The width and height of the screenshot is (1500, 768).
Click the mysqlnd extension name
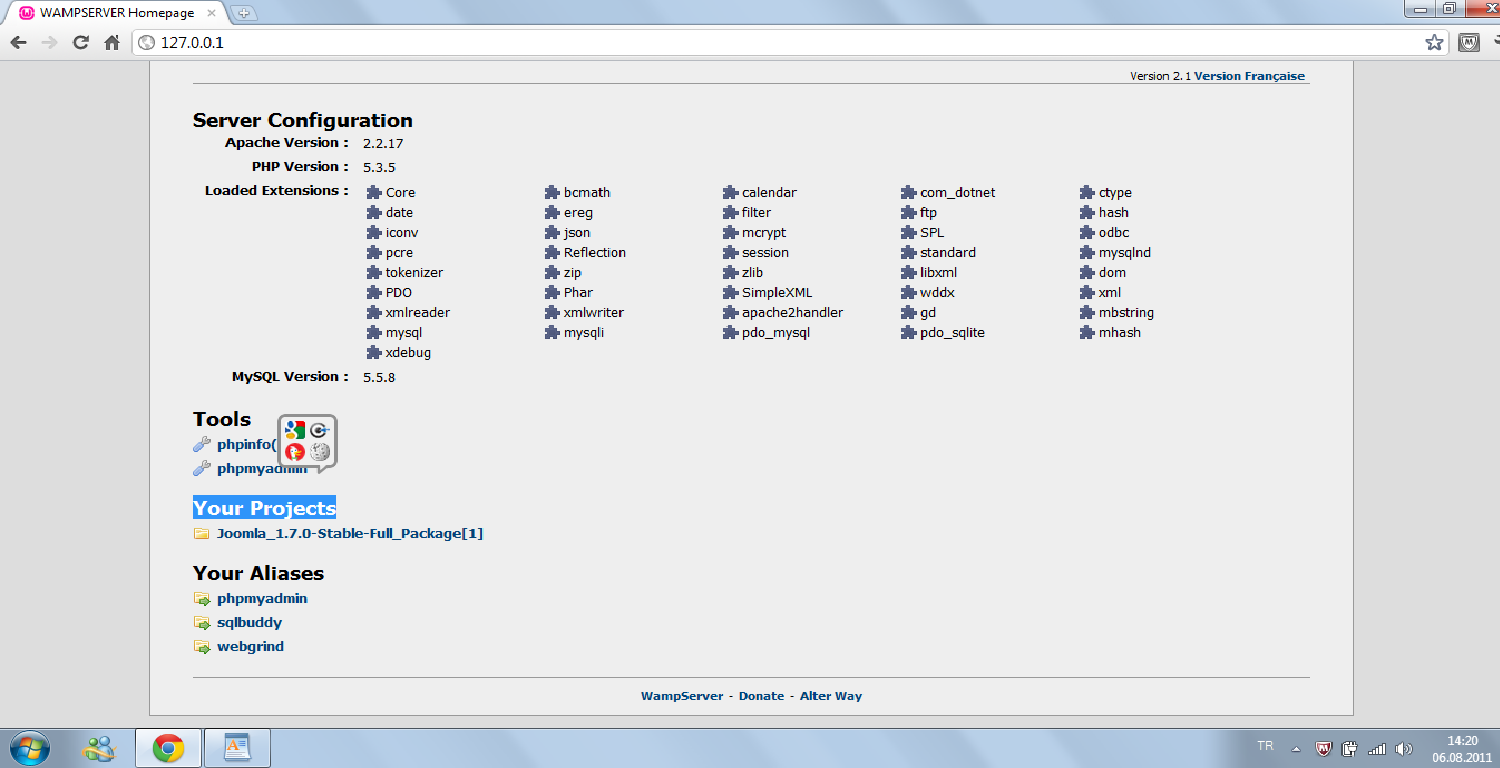[x=1125, y=253]
